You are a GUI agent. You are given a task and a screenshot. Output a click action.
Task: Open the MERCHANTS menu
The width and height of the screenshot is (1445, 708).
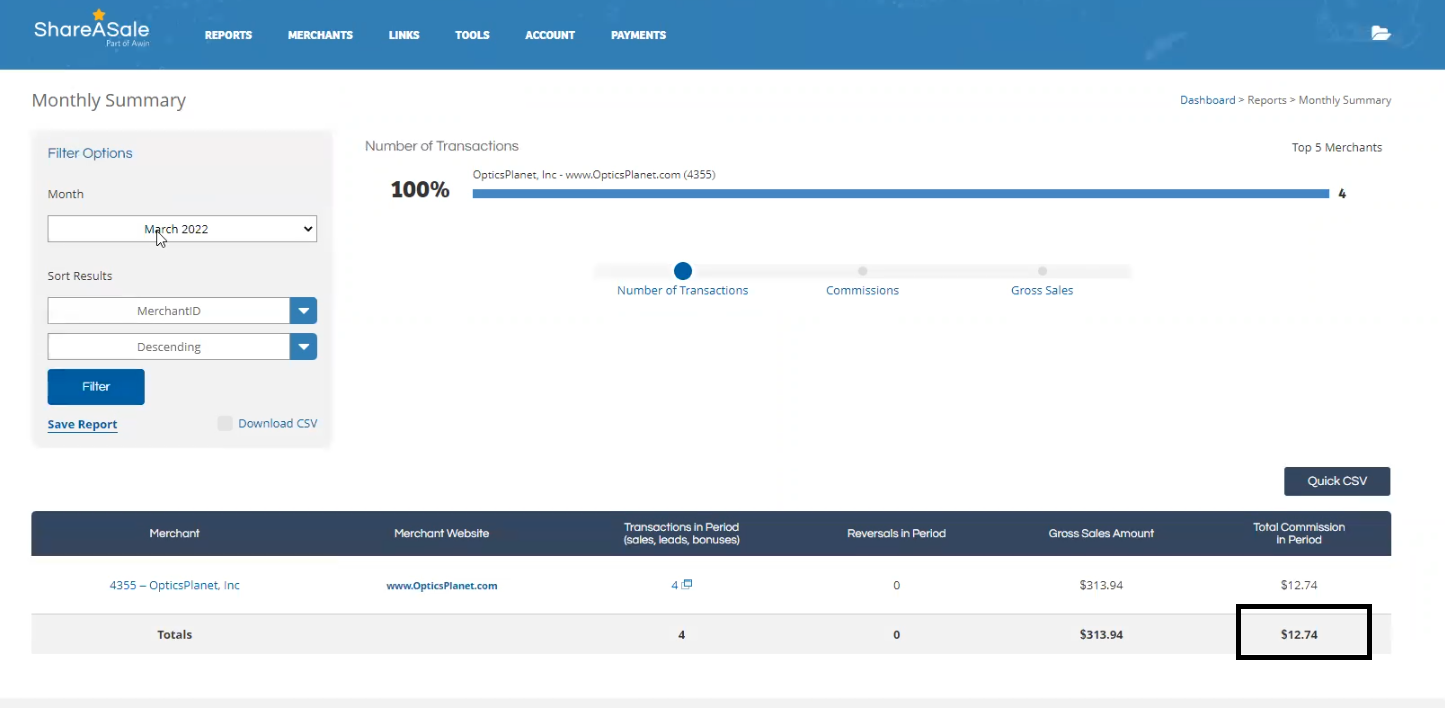320,35
